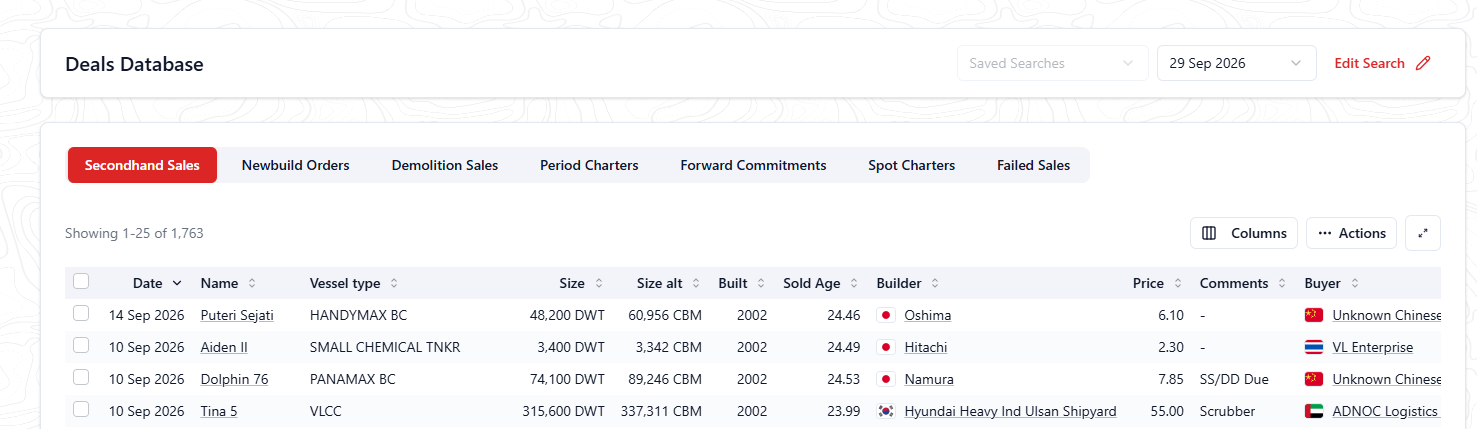Screen dimensions: 1477x429
Task: Switch to Newbuild Orders tab
Action: (296, 165)
